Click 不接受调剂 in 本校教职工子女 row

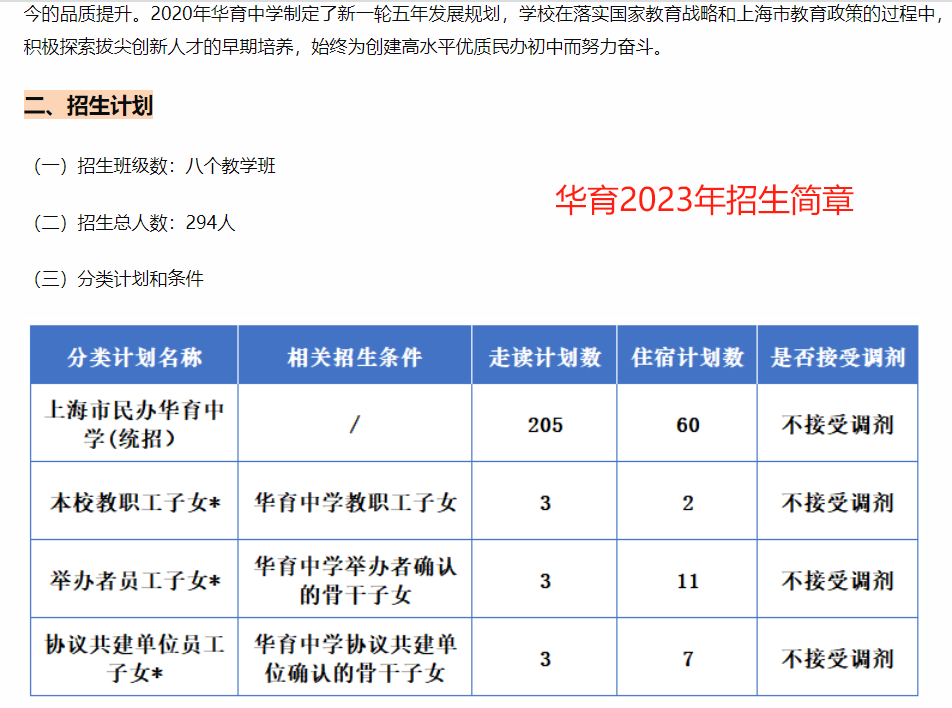pyautogui.click(x=838, y=502)
